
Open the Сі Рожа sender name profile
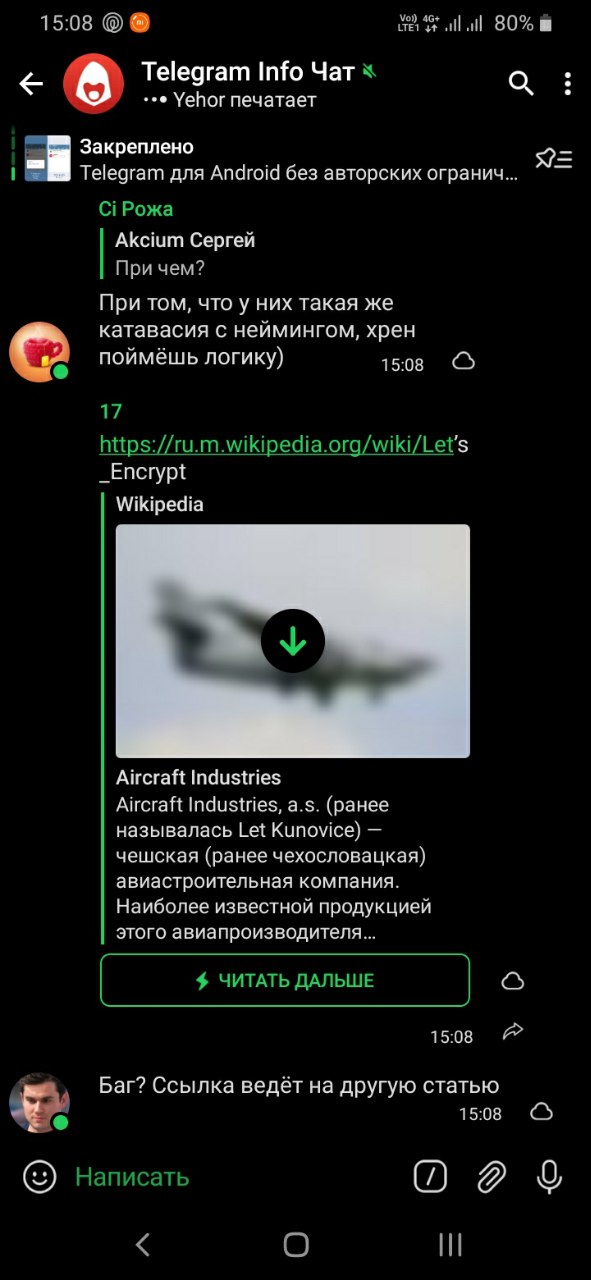coord(136,208)
